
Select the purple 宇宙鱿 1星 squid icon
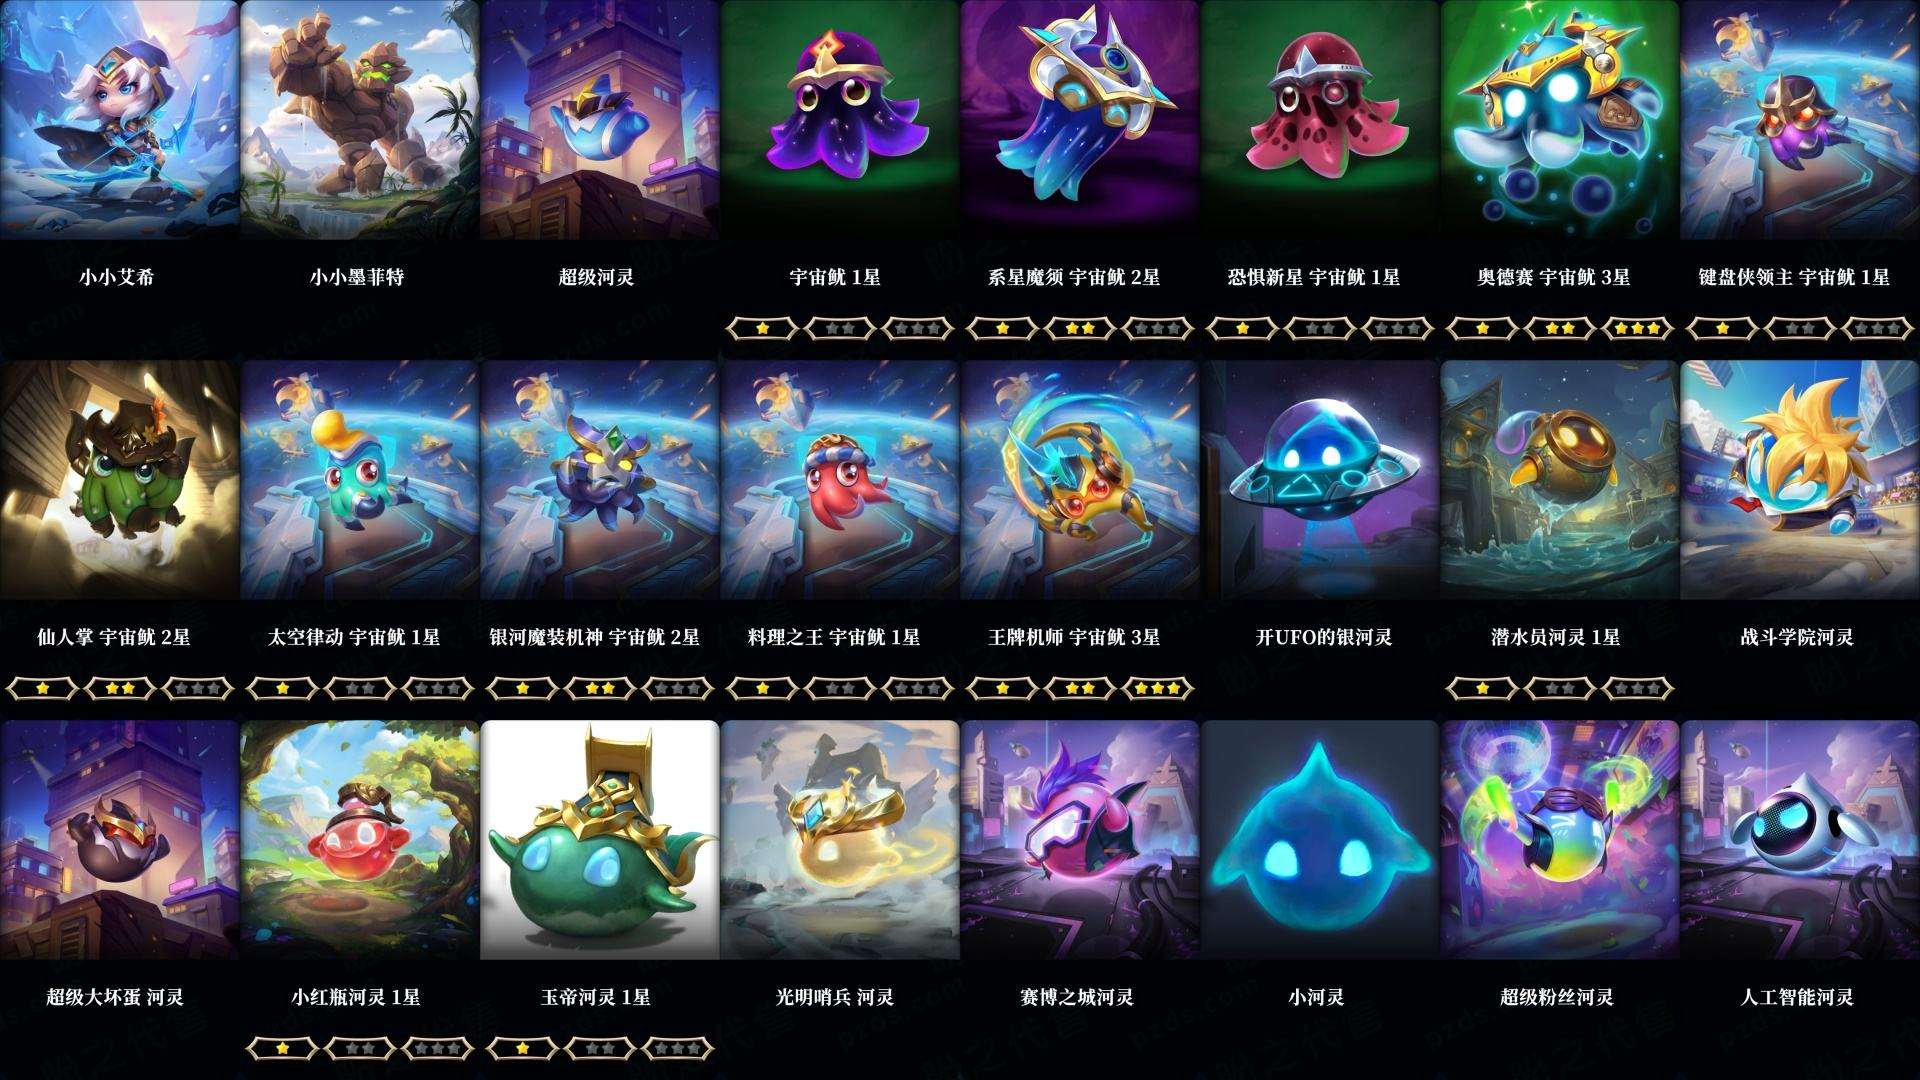839,120
